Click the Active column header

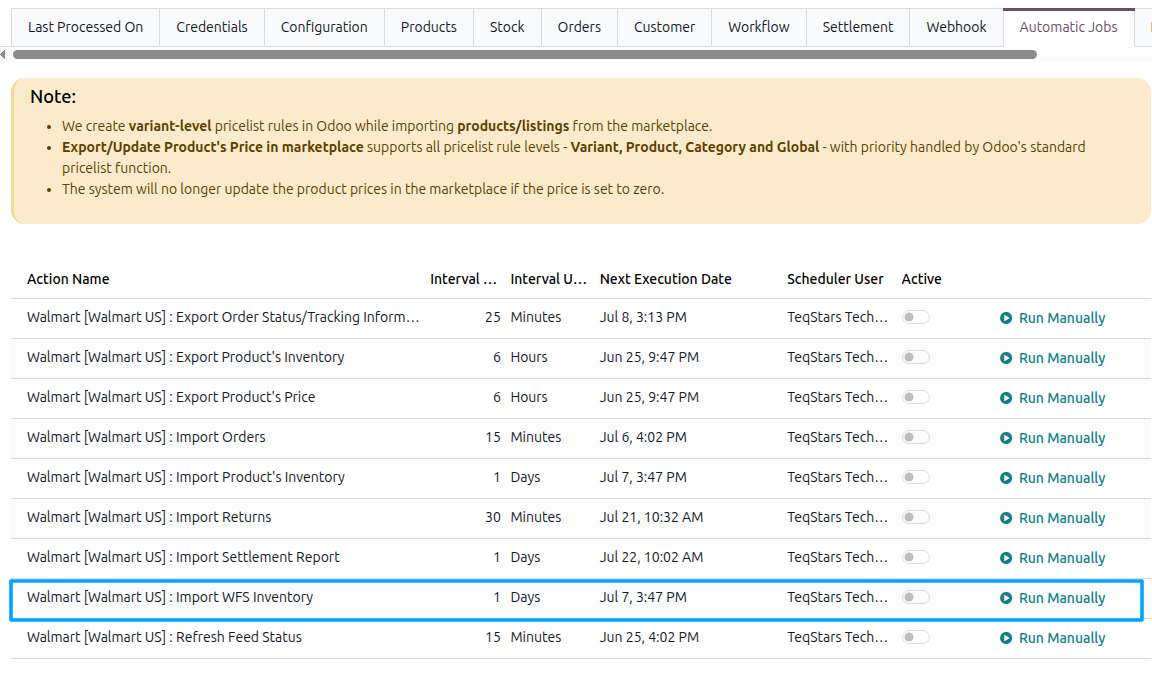point(921,279)
